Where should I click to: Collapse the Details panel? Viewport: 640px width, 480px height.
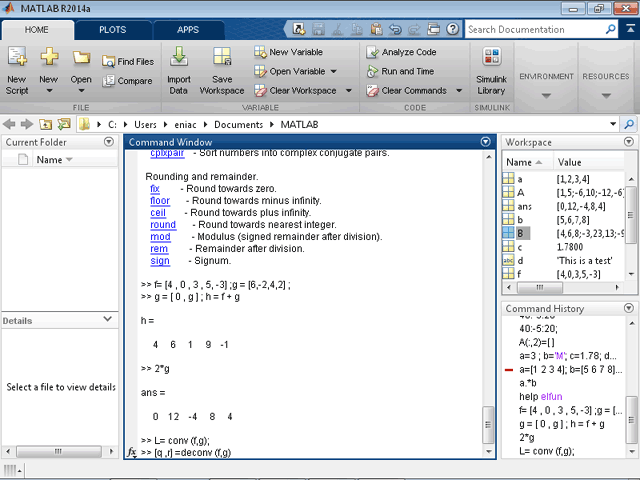coord(108,320)
